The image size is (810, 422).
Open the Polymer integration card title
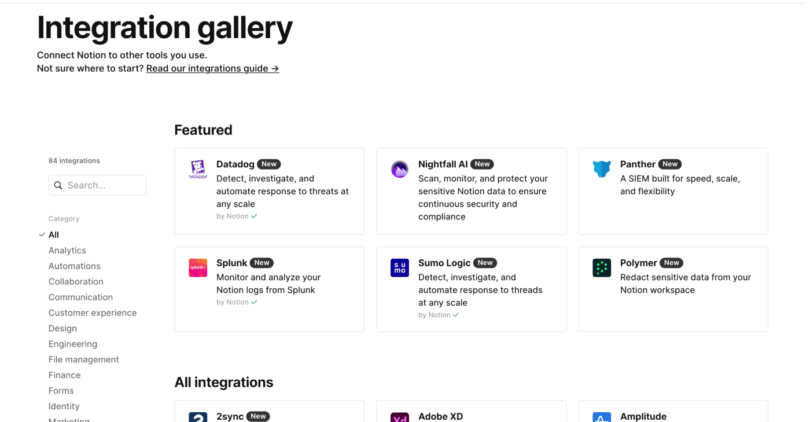click(x=638, y=263)
